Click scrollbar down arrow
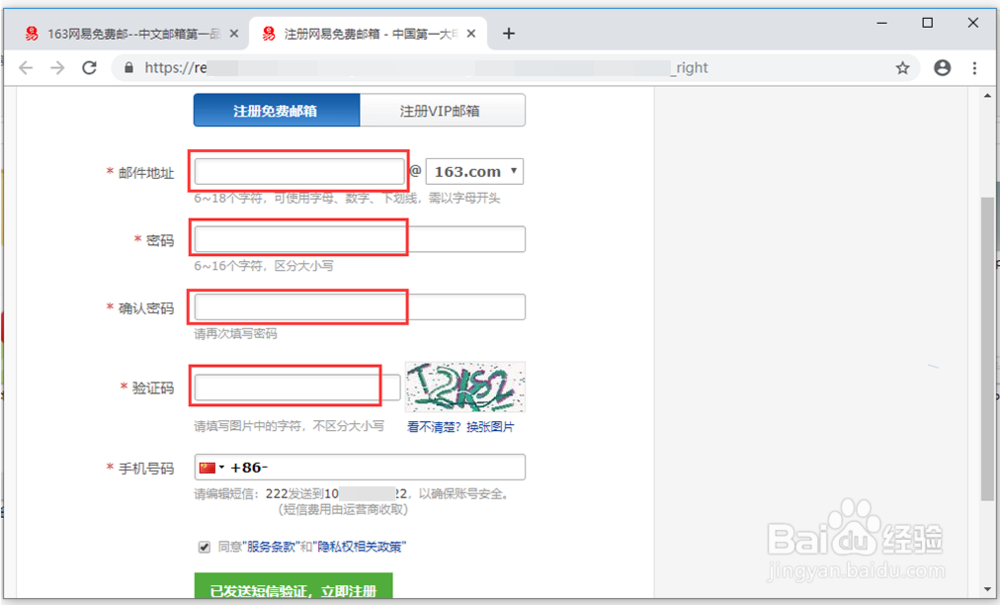Image resolution: width=1000 pixels, height=605 pixels. [987, 590]
